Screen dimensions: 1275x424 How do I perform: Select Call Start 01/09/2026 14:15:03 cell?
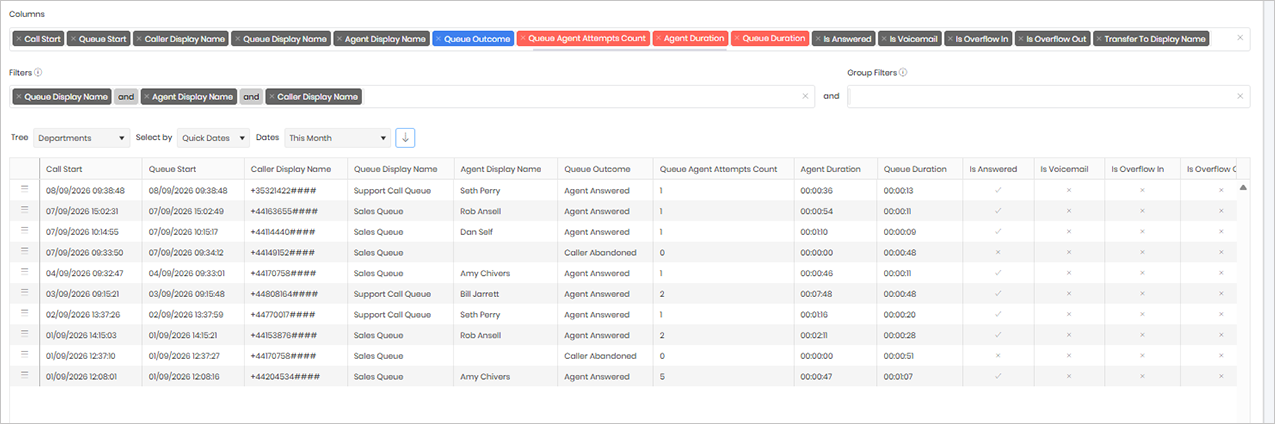click(x=82, y=336)
